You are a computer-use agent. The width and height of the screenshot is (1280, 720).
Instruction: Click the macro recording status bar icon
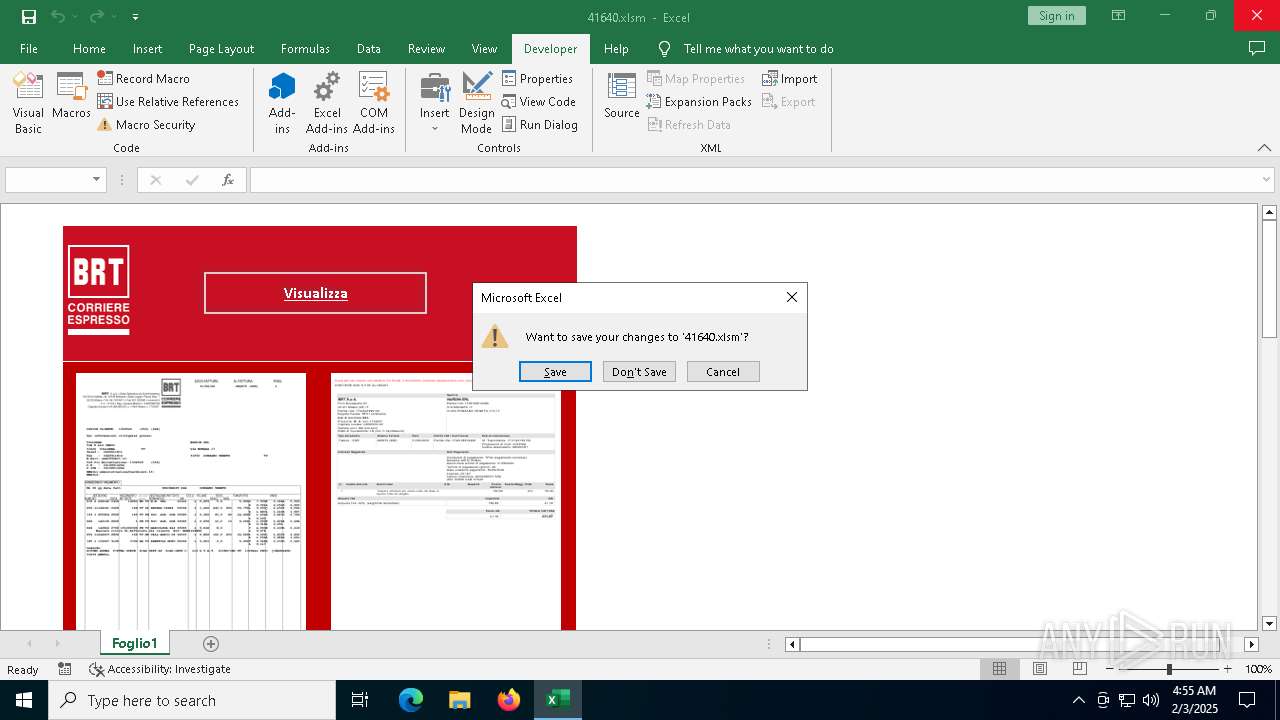pyautogui.click(x=65, y=669)
